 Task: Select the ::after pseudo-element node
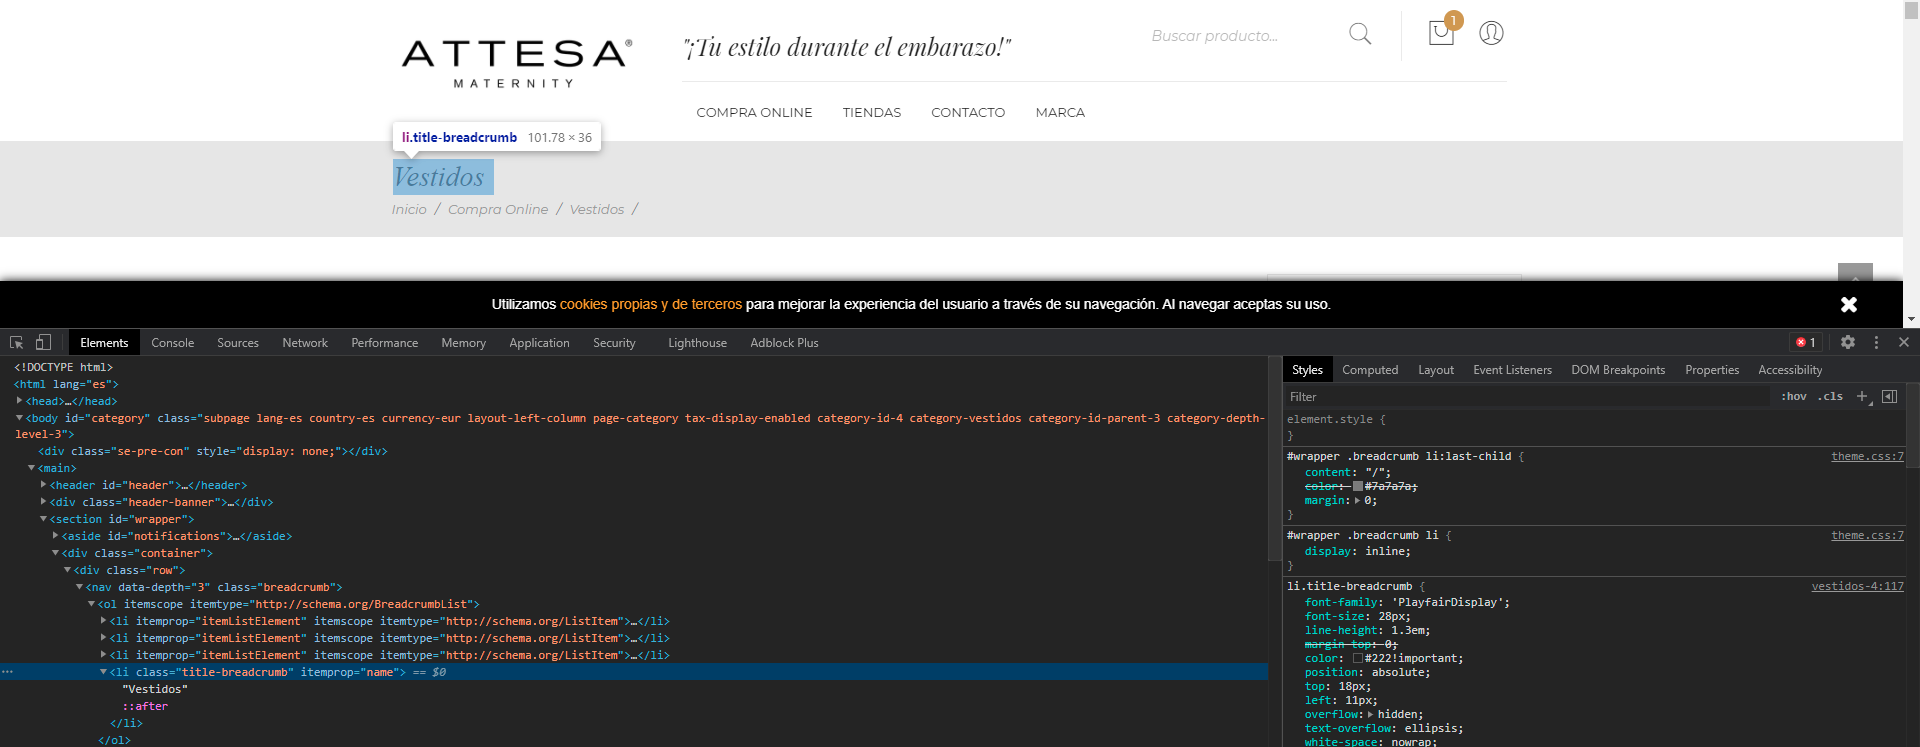point(145,706)
